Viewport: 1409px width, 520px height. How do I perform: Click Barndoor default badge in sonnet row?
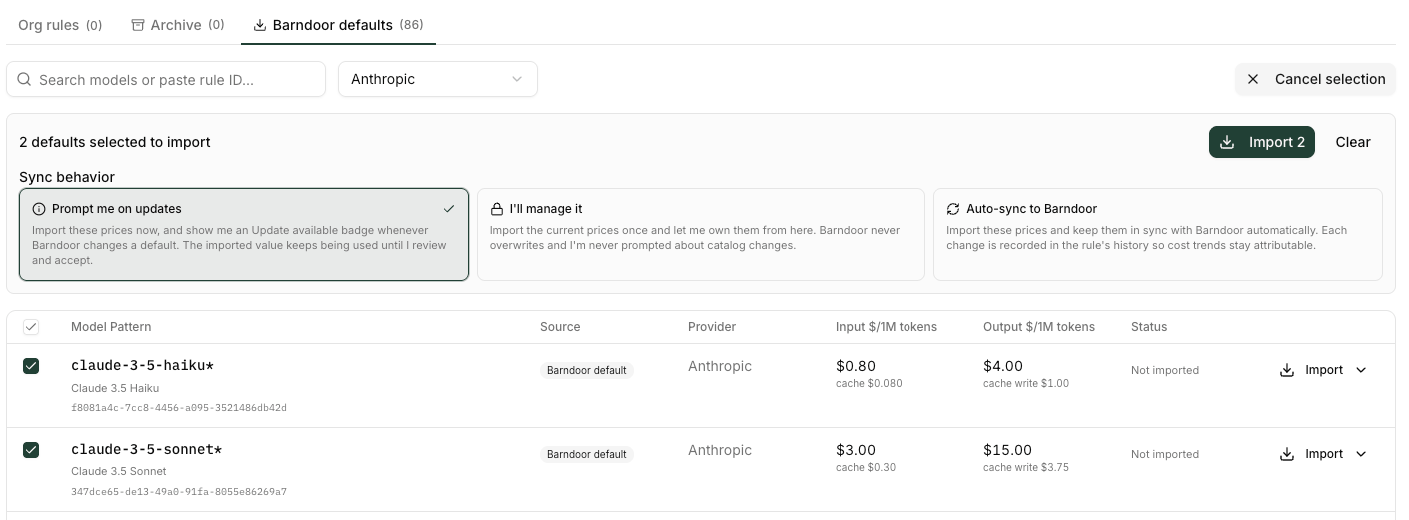click(x=587, y=454)
